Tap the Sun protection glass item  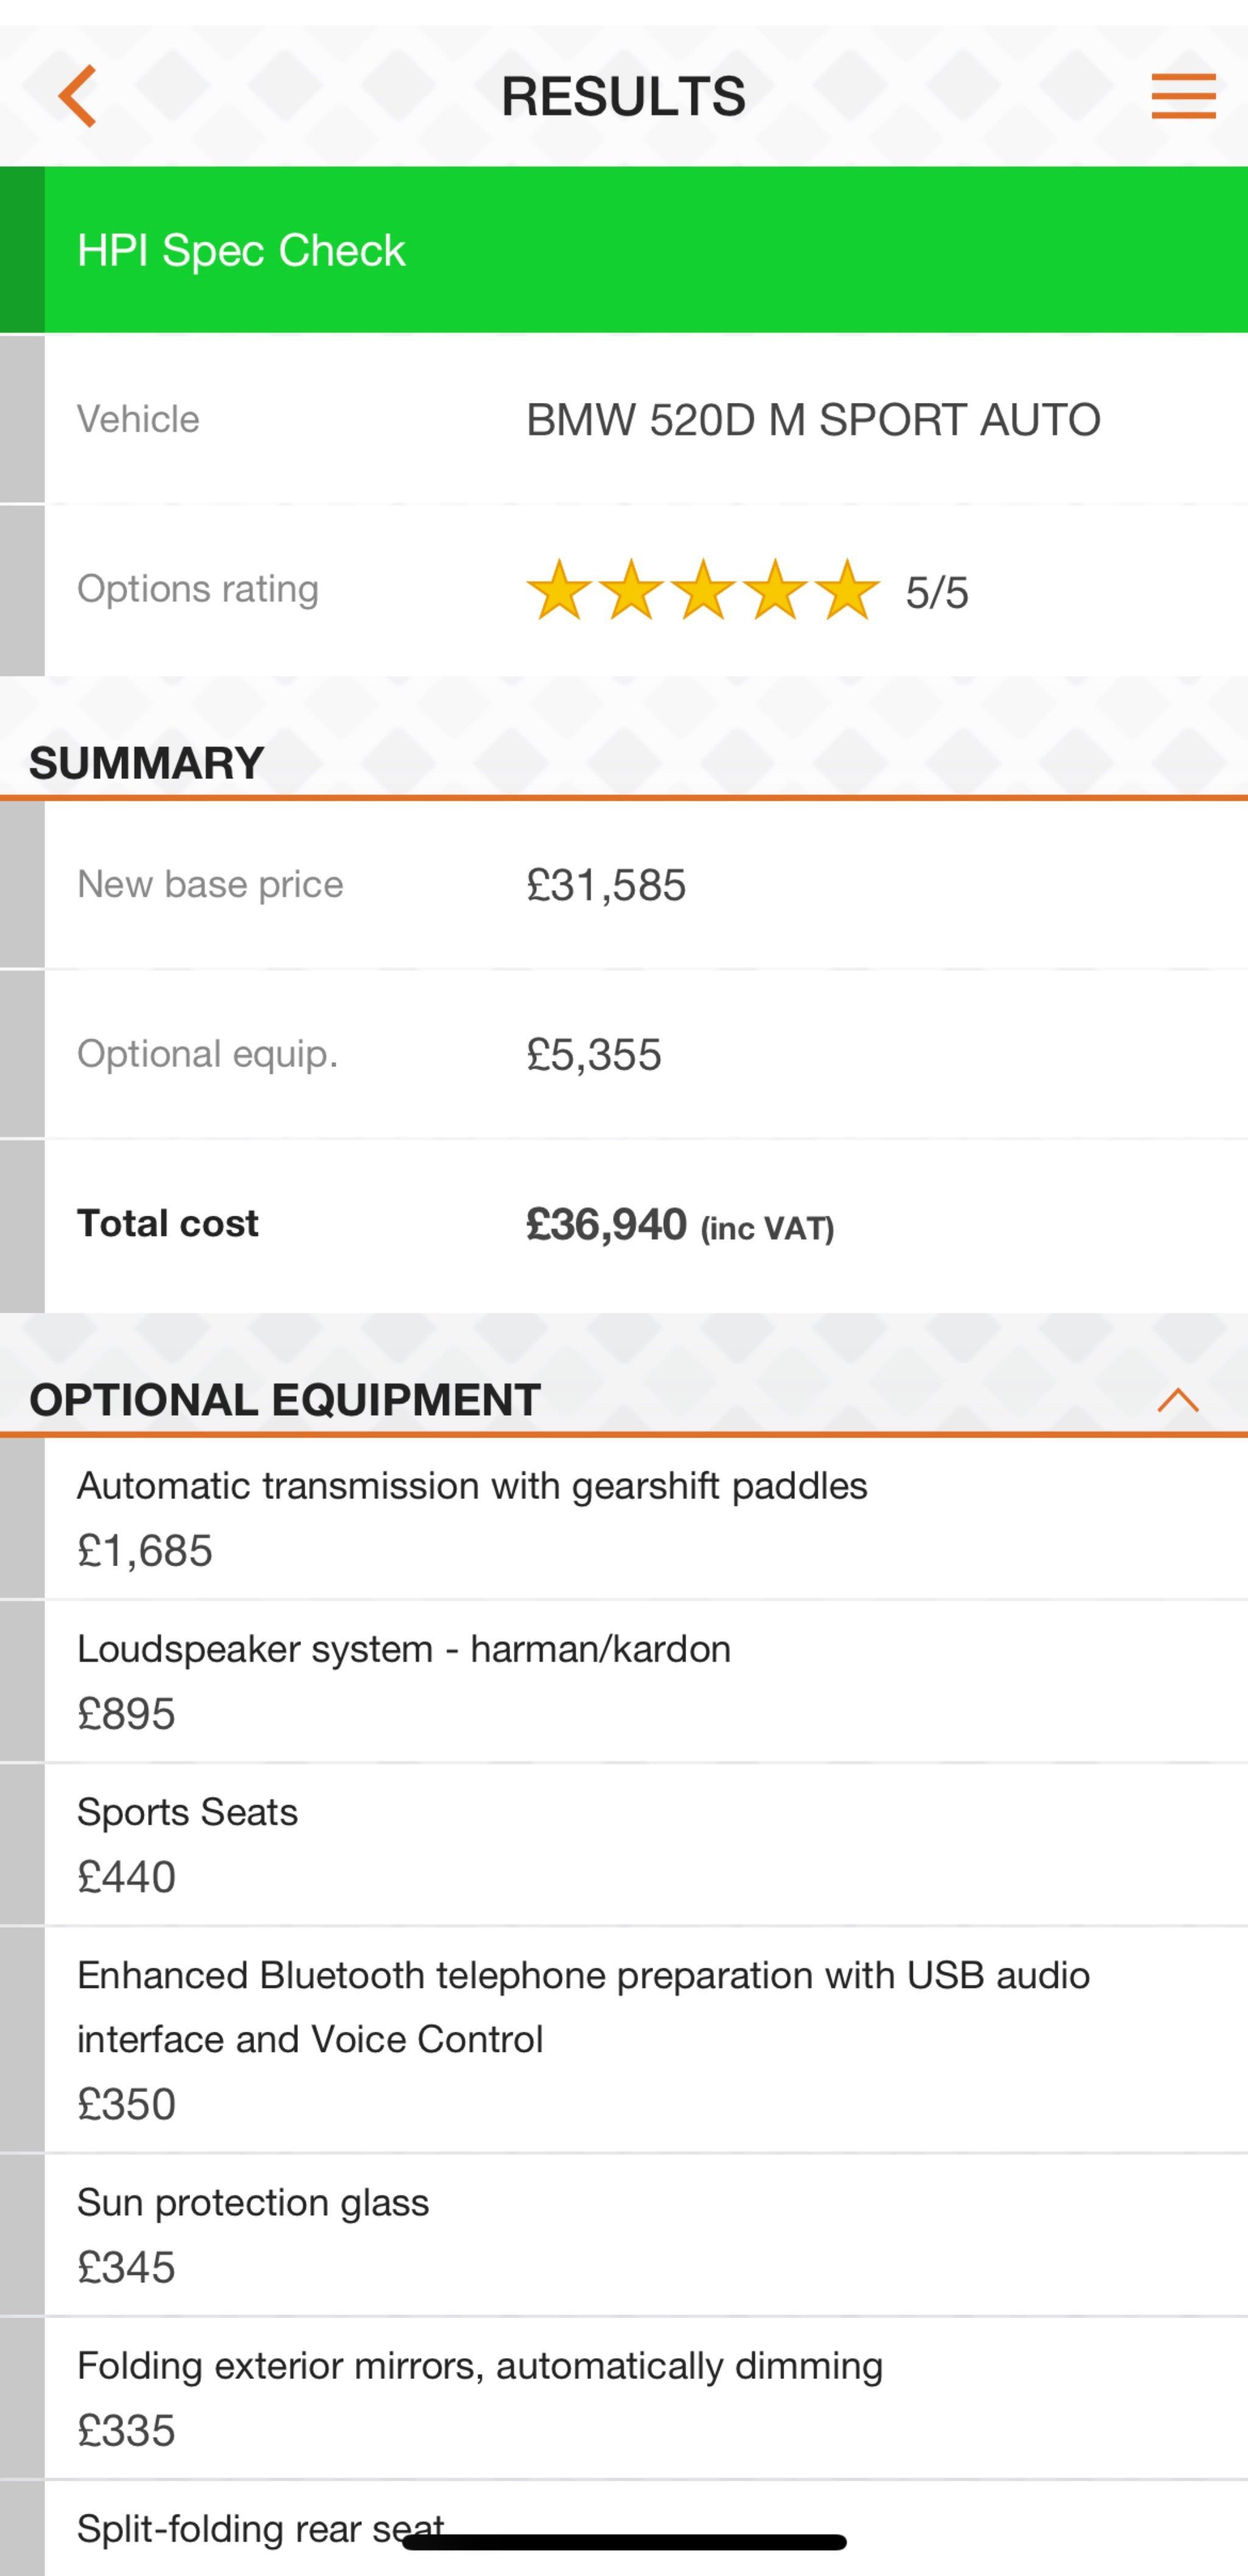coord(624,2234)
